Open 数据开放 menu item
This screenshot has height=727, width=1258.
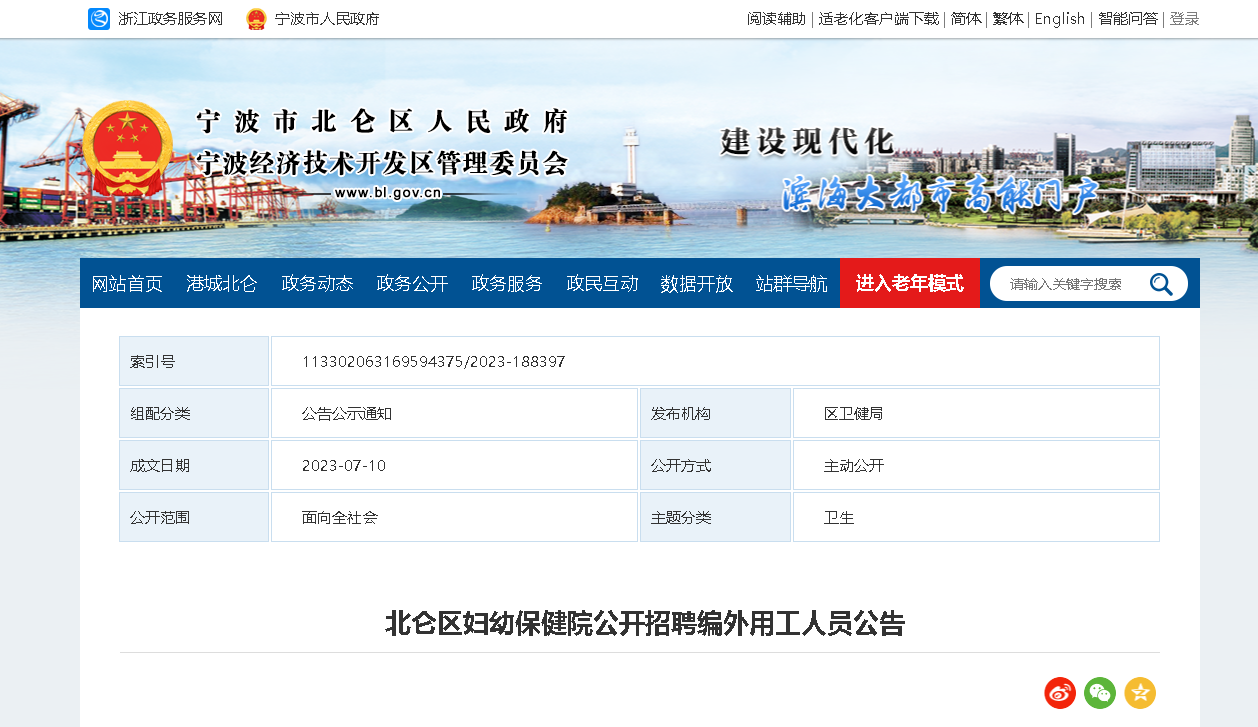[x=697, y=284]
